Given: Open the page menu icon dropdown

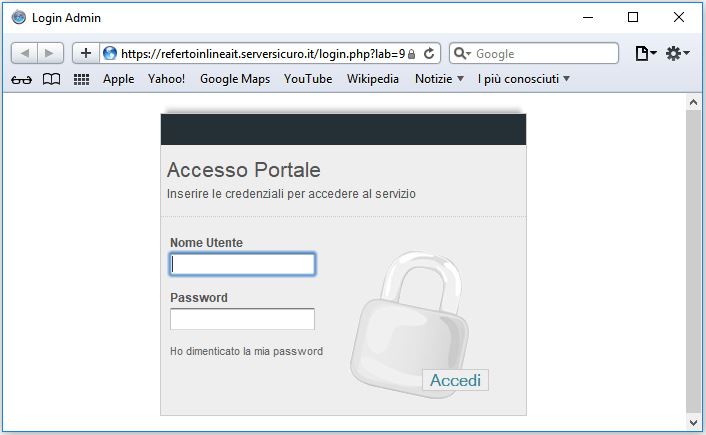Looking at the screenshot, I should [646, 54].
